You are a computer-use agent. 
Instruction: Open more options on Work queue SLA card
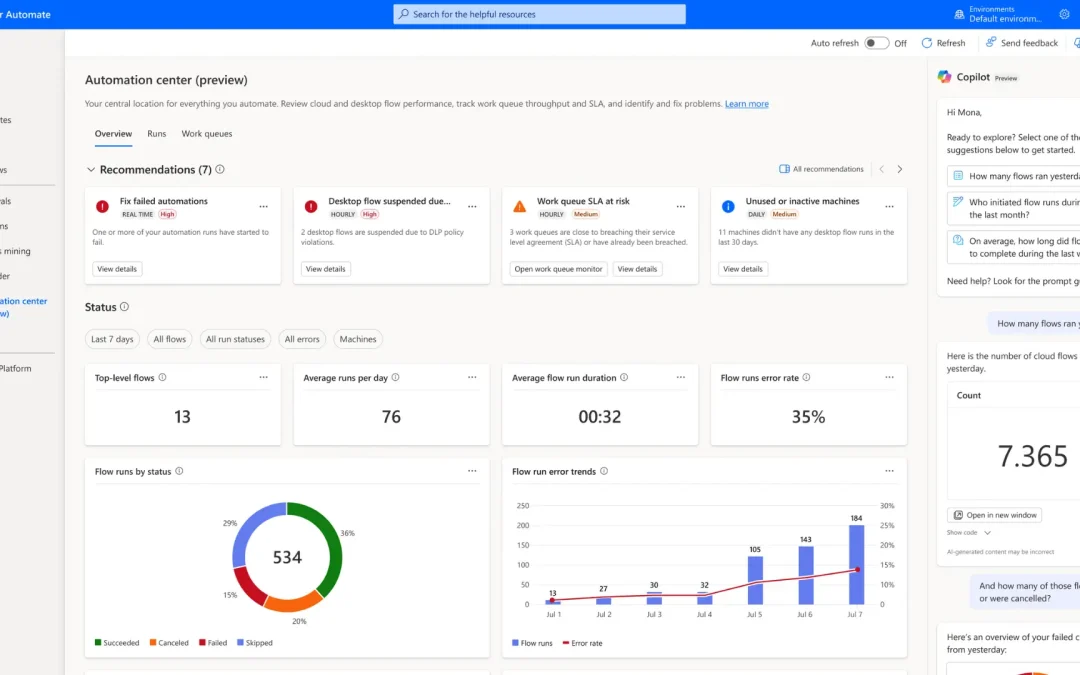pos(681,207)
